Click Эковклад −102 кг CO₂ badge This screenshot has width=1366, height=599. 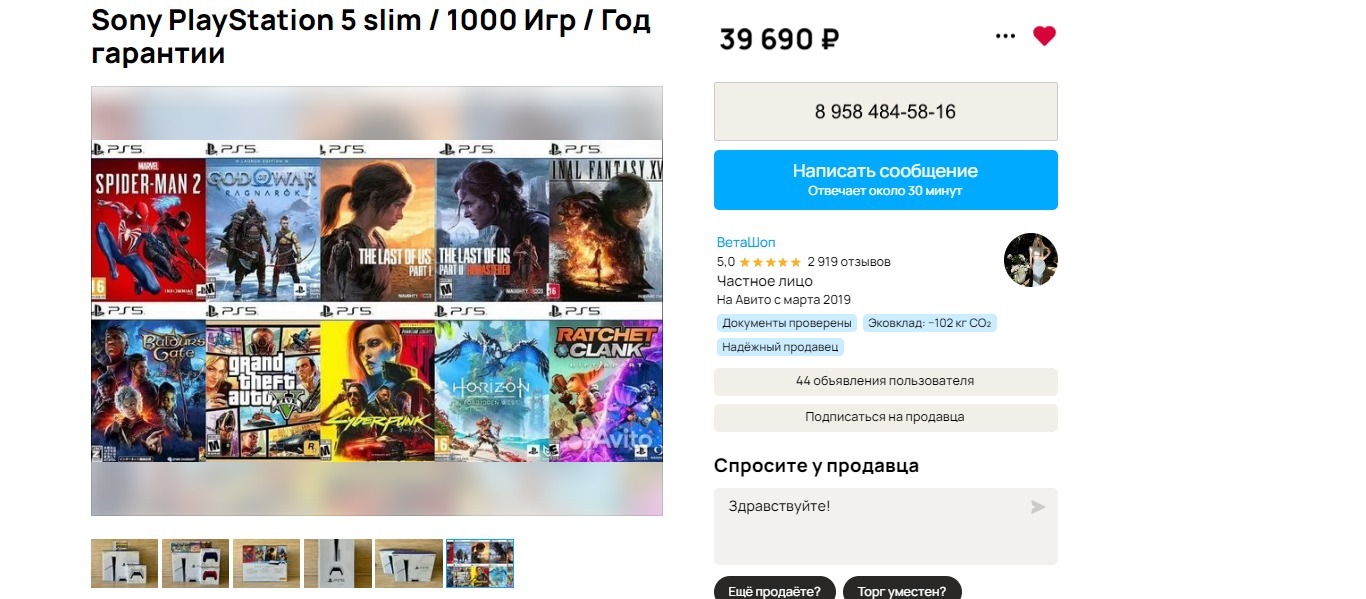point(929,323)
